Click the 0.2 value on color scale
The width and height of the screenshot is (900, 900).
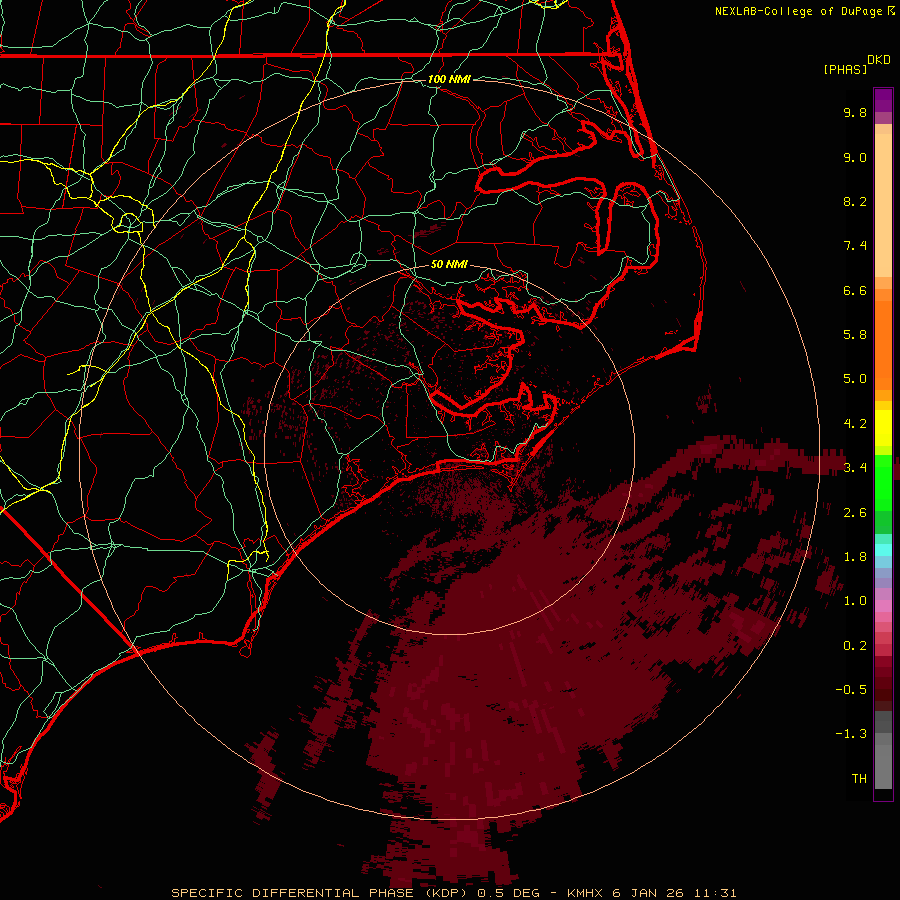pyautogui.click(x=855, y=646)
